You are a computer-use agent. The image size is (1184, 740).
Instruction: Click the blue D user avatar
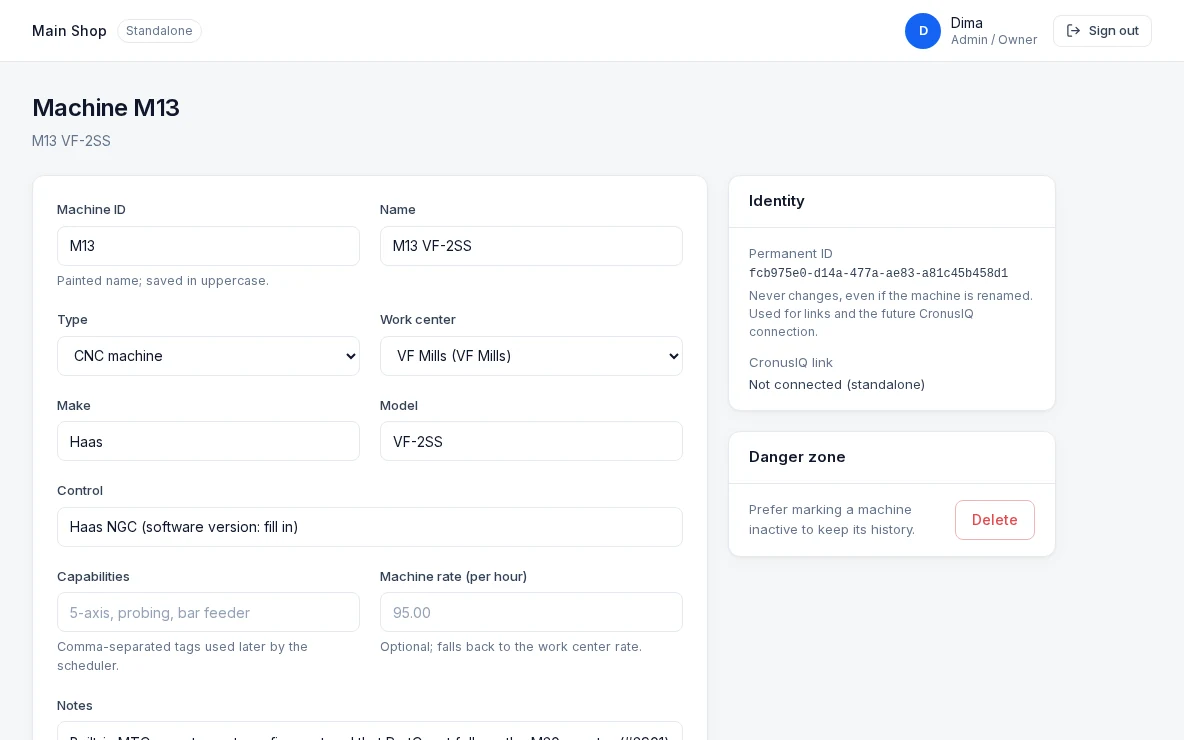coord(923,31)
